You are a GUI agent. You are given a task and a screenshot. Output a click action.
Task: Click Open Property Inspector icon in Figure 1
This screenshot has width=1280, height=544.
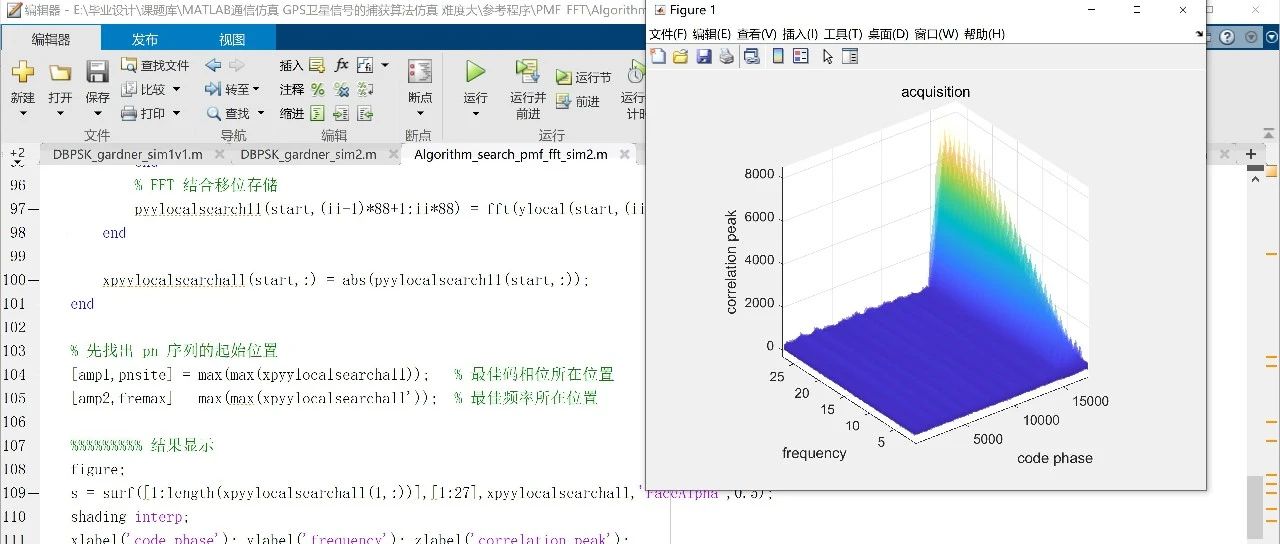pyautogui.click(x=850, y=56)
